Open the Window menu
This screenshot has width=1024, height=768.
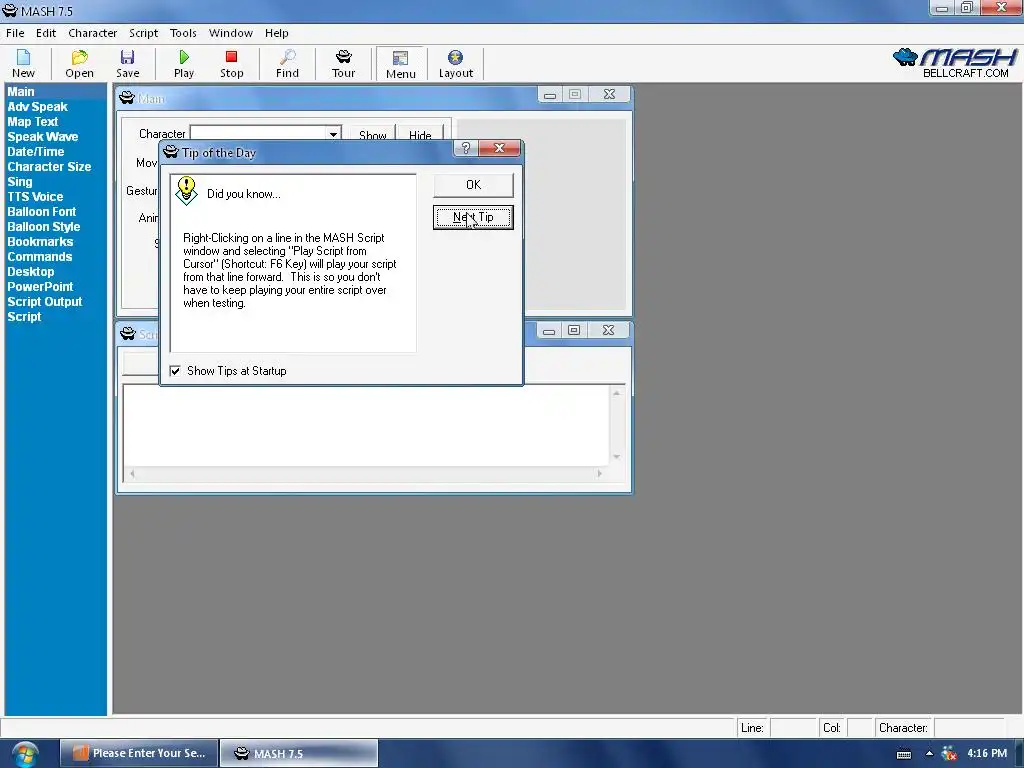[x=231, y=33]
